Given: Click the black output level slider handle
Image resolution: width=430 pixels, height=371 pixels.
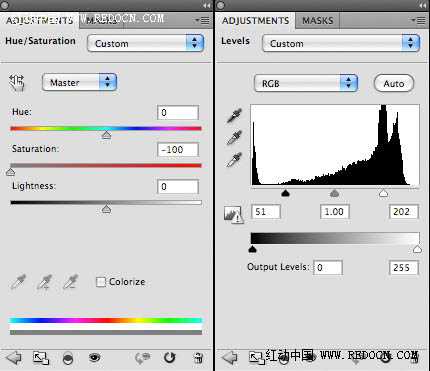Looking at the screenshot, I should pos(253,249).
